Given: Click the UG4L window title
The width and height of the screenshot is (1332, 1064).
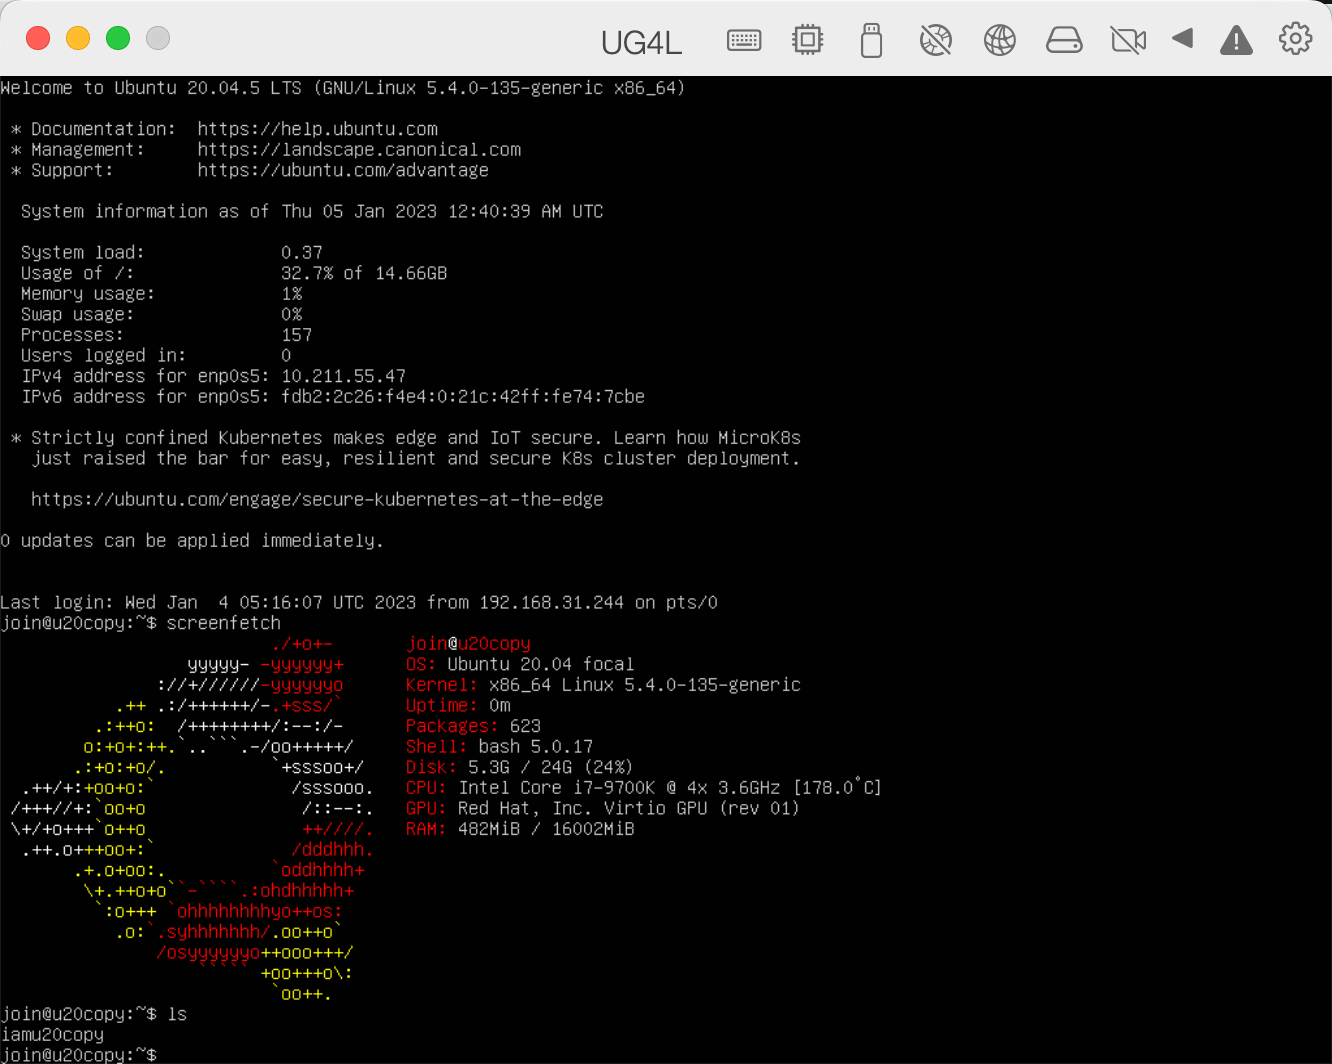Looking at the screenshot, I should click(x=641, y=42).
